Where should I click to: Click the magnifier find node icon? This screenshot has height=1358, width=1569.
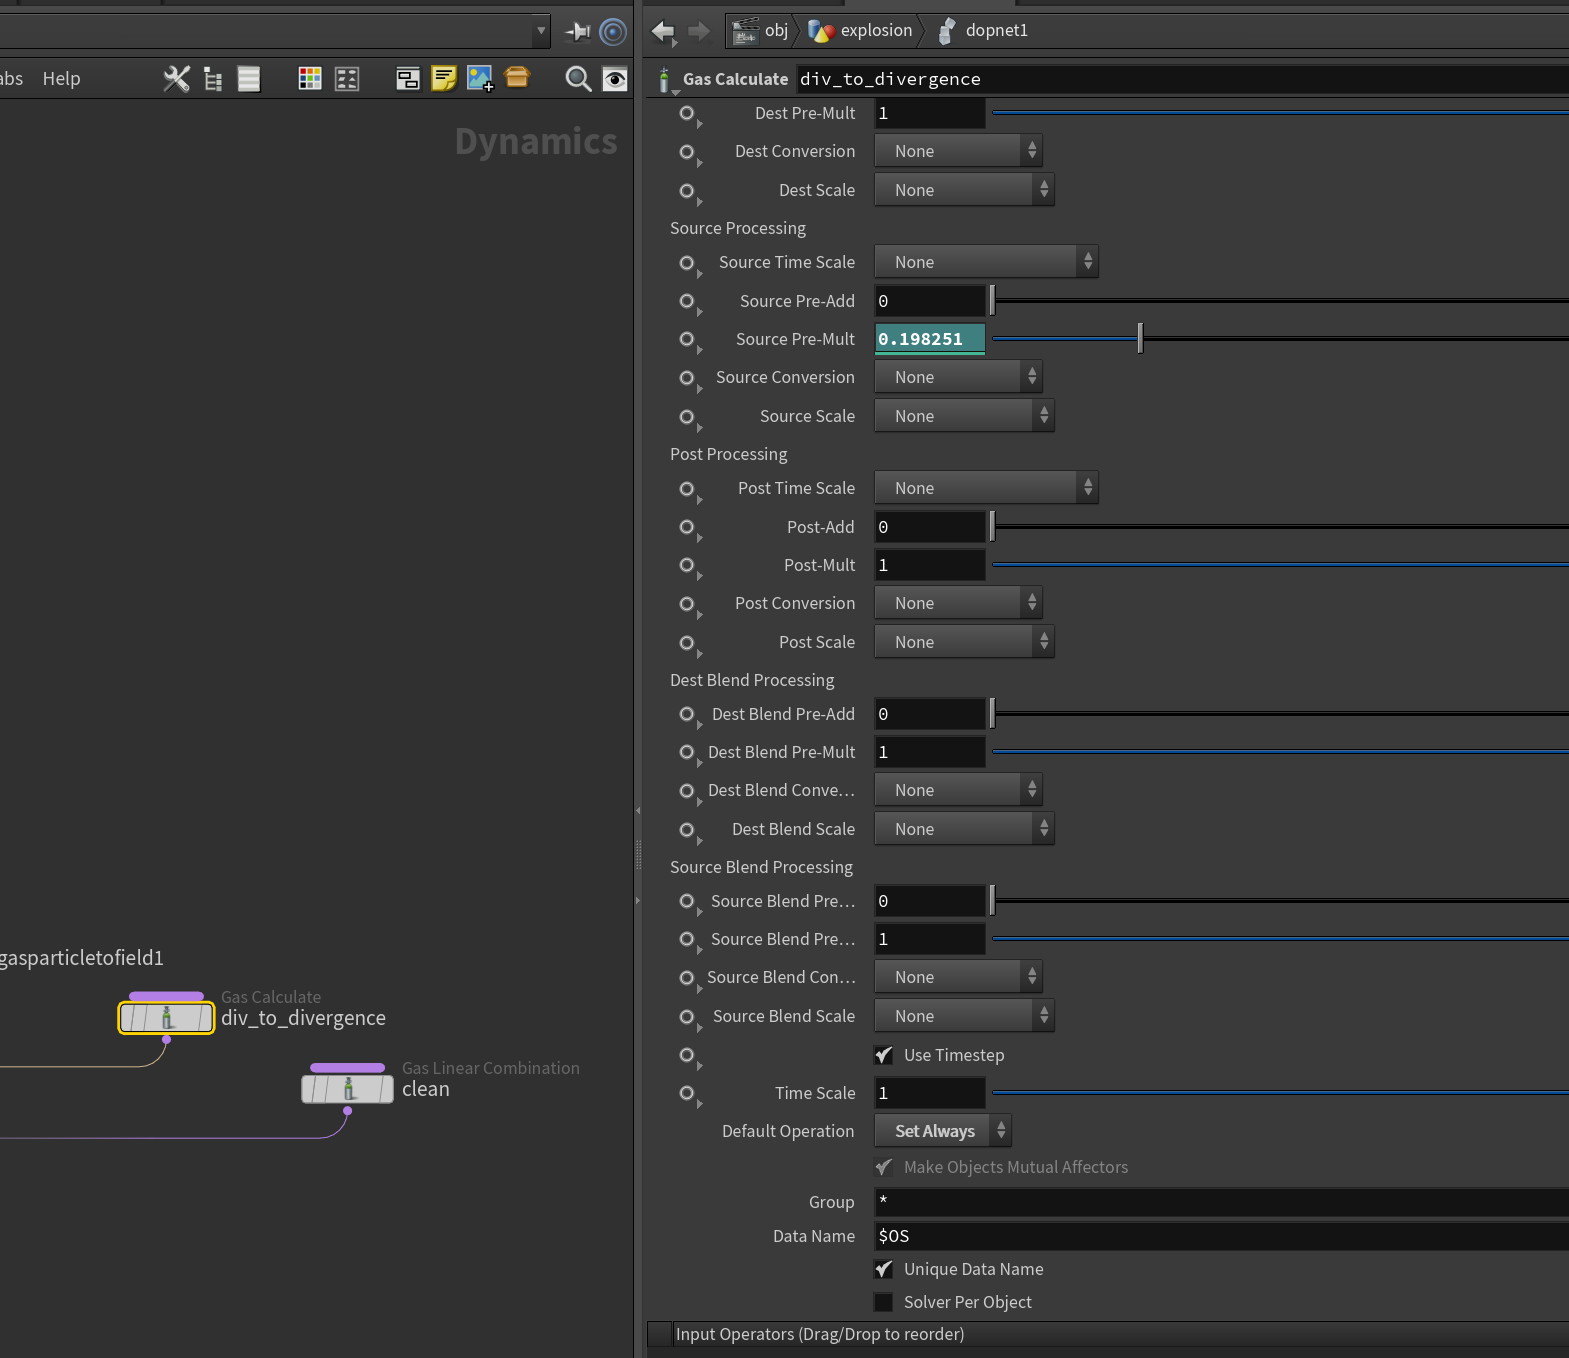[578, 79]
